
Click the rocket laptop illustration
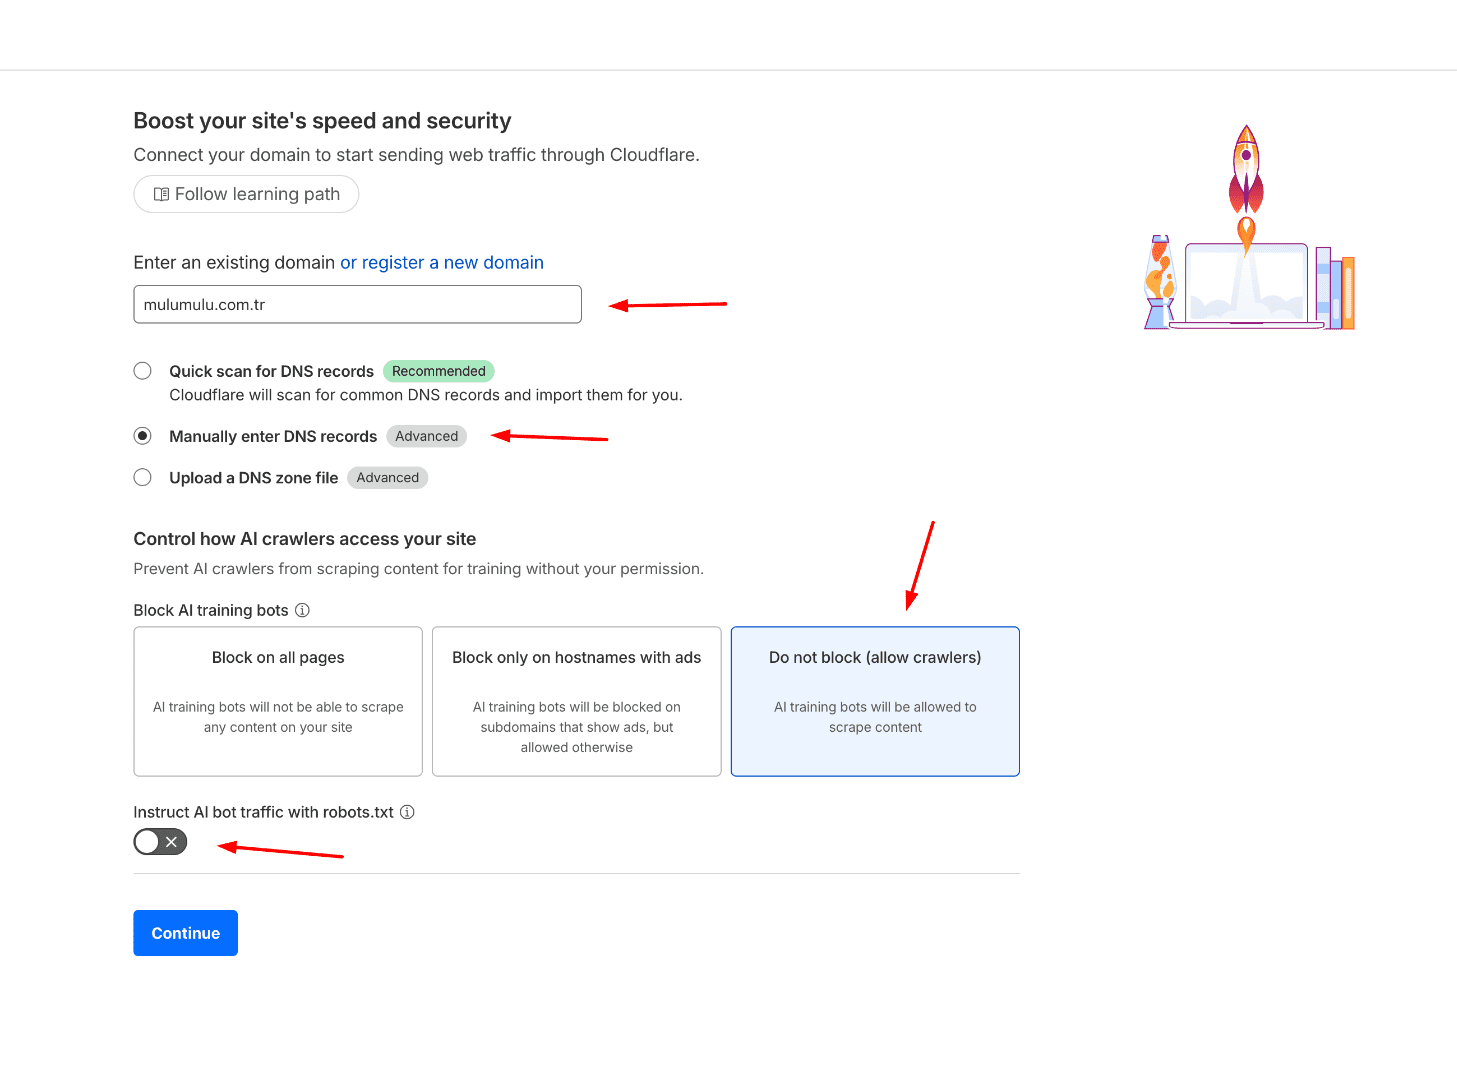(1248, 232)
